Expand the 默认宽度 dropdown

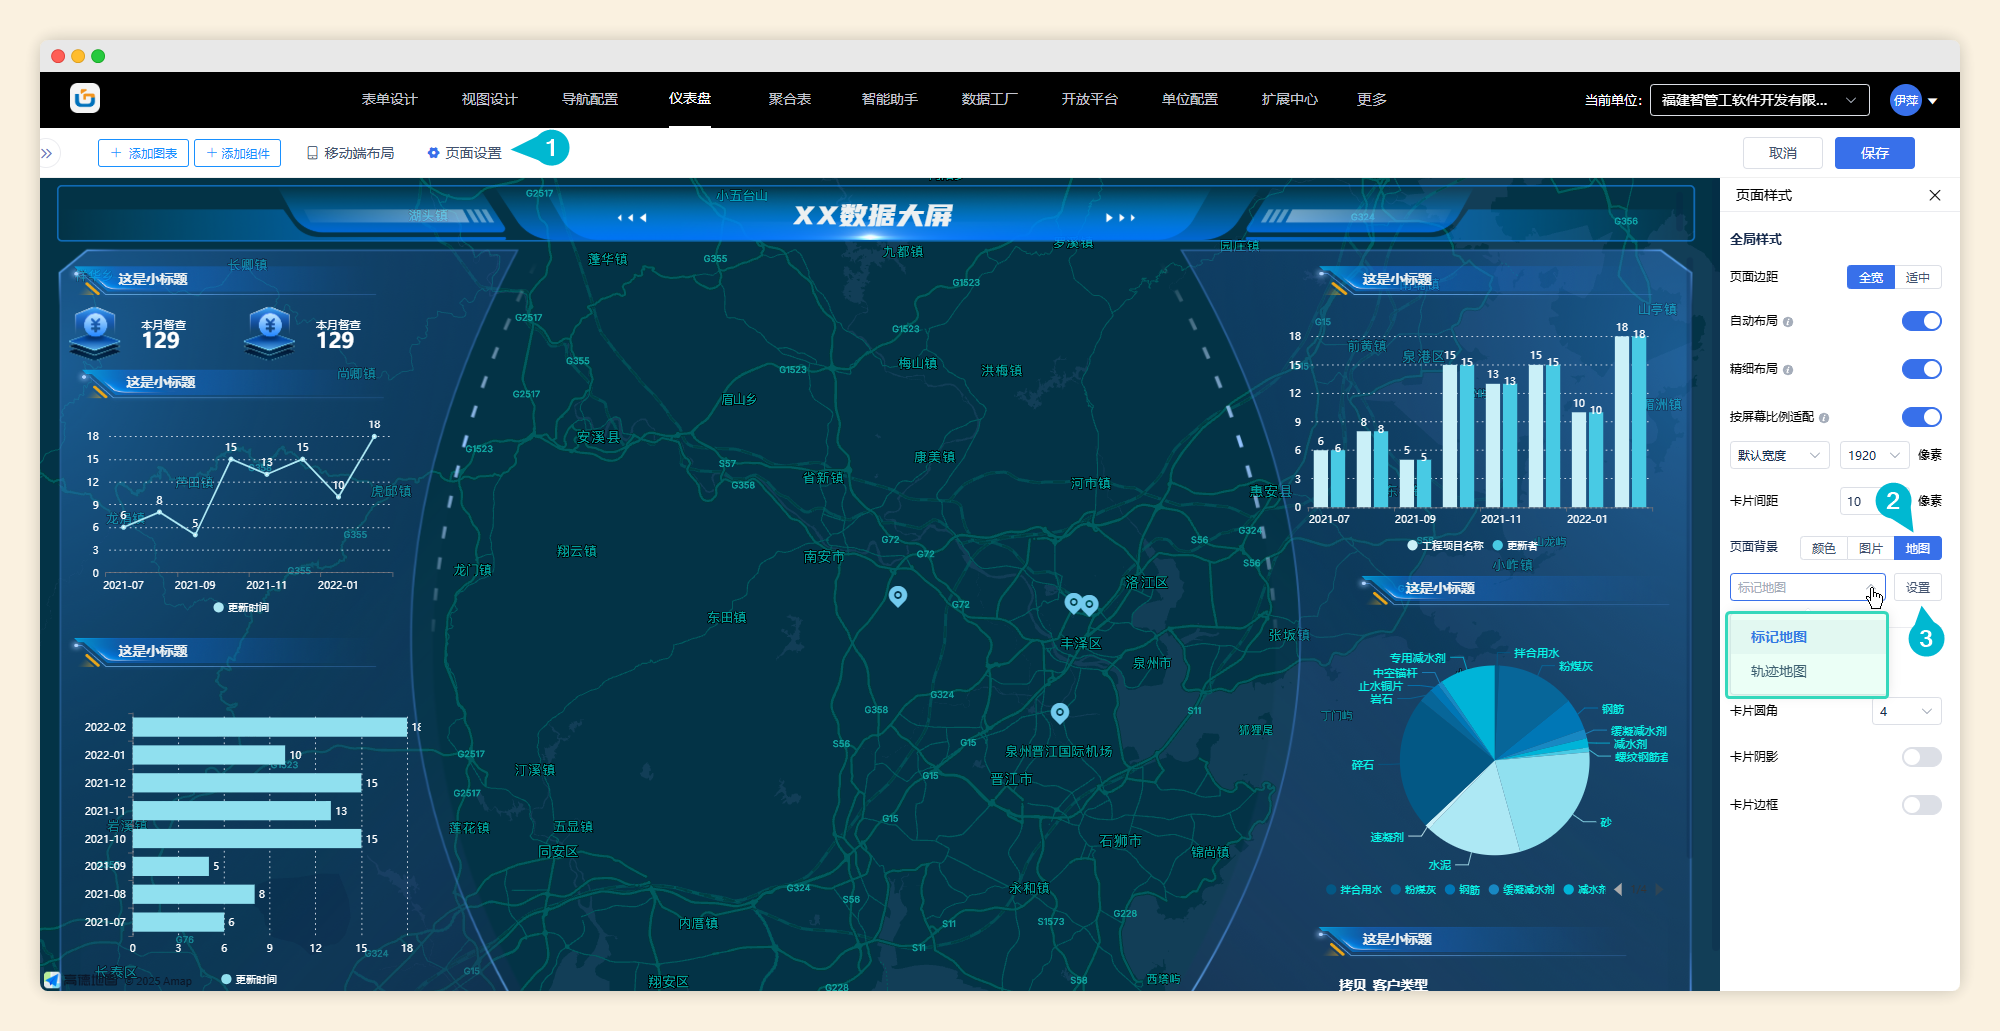(x=1779, y=455)
